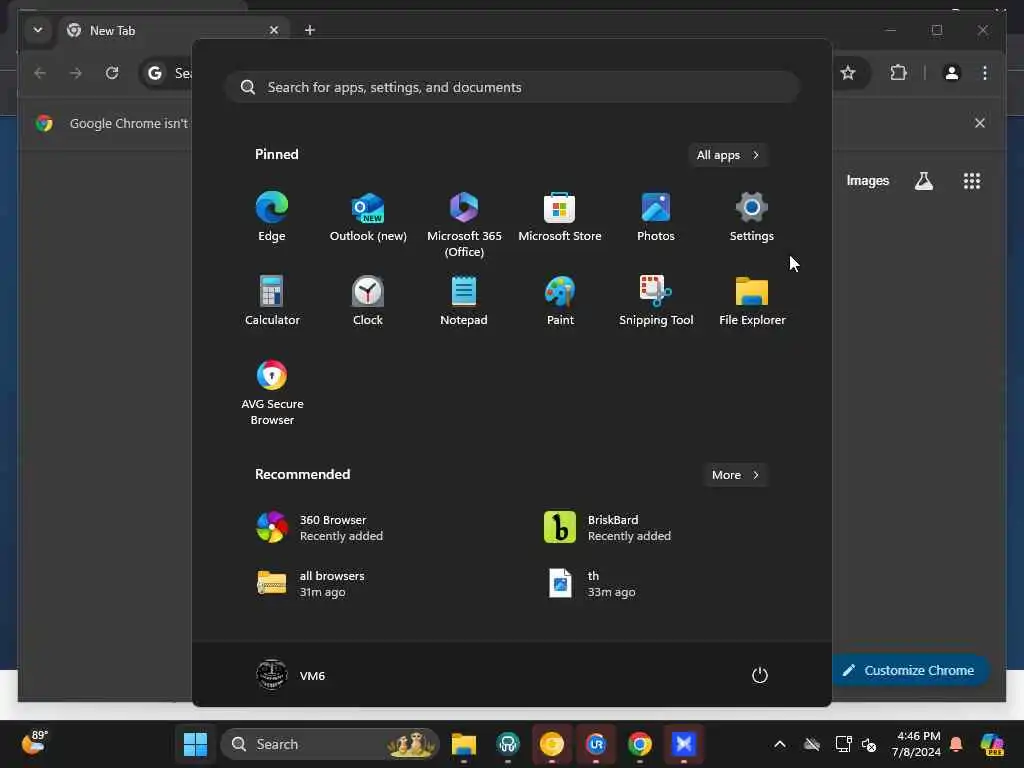The image size is (1024, 768).
Task: Open the Chrome profile menu
Action: (952, 72)
